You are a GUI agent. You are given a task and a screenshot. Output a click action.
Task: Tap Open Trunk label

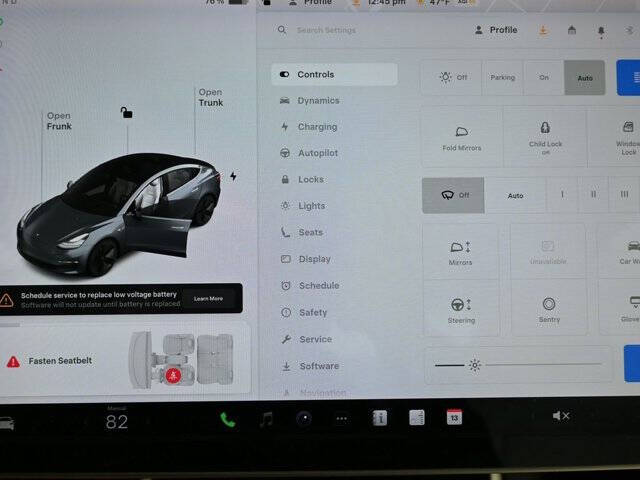[211, 97]
